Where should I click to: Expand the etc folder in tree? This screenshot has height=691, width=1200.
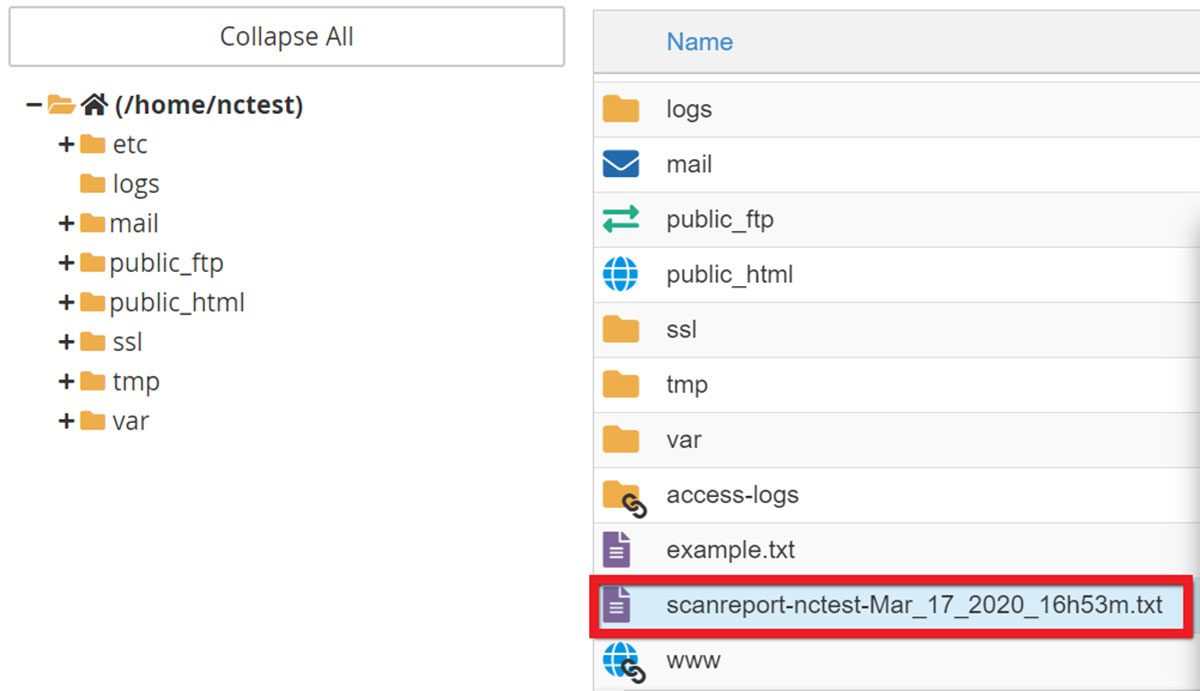[x=66, y=144]
